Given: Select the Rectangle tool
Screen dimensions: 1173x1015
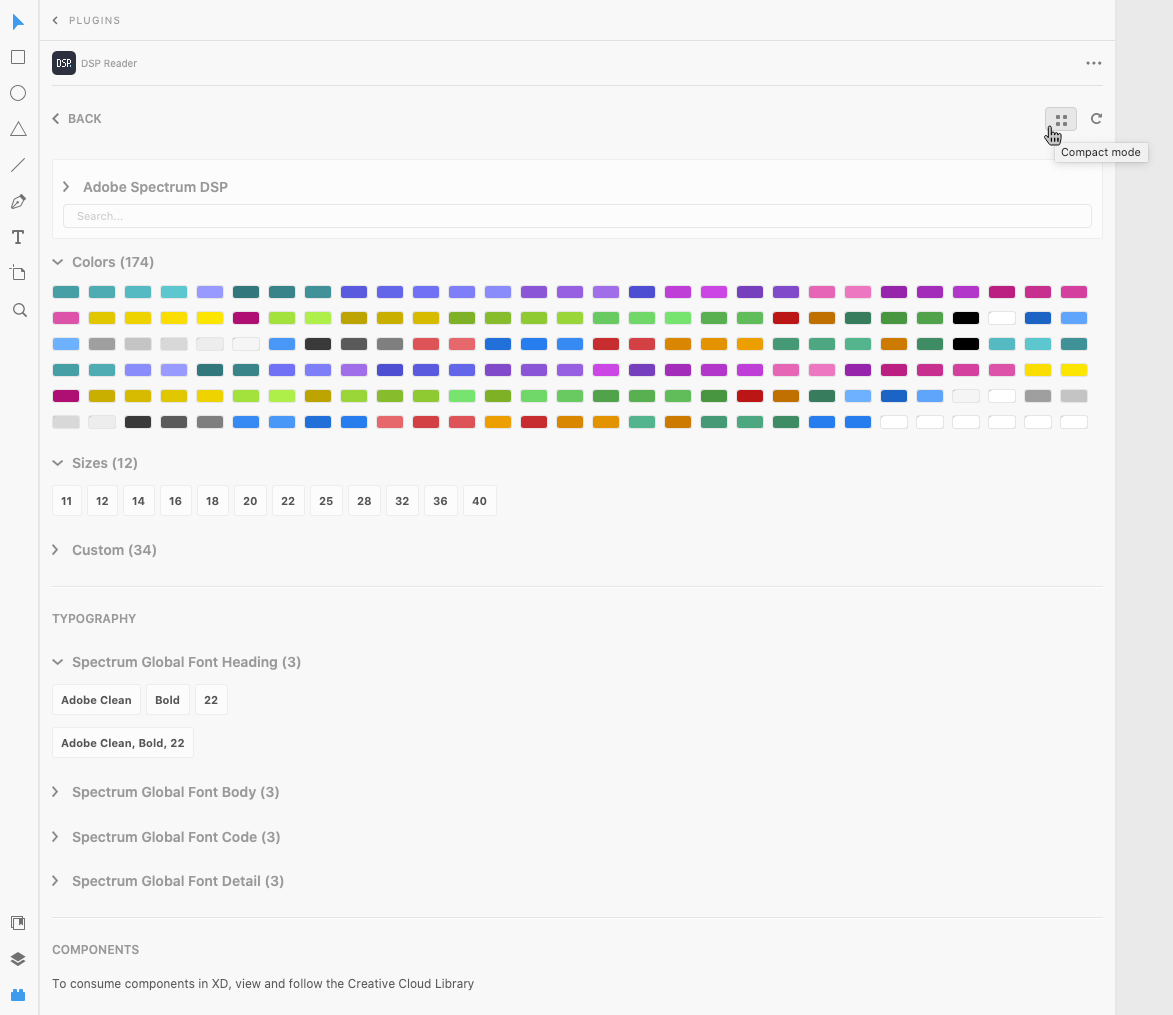Looking at the screenshot, I should click(x=18, y=57).
